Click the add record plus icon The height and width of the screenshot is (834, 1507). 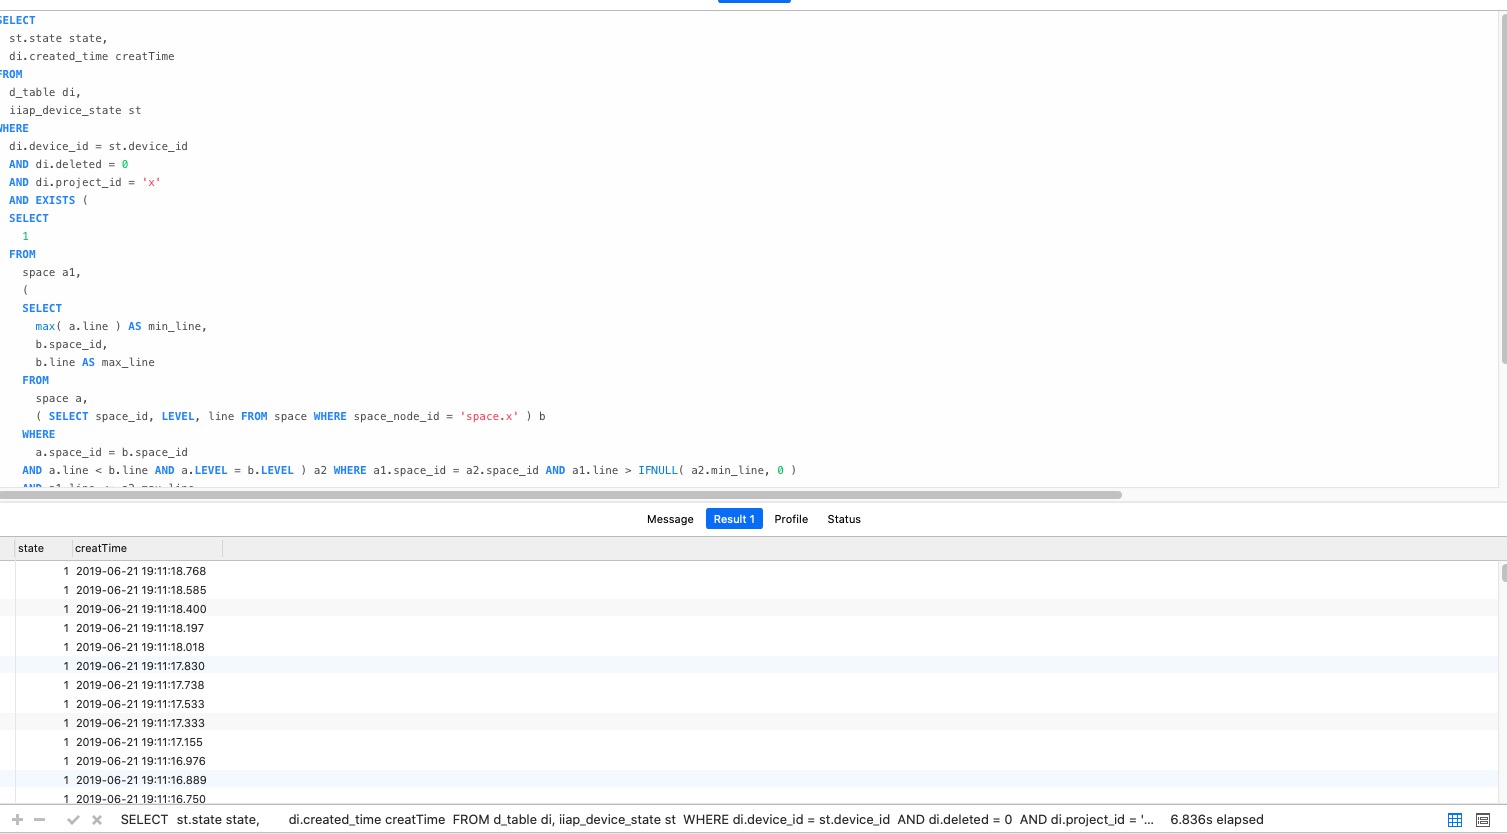17,820
